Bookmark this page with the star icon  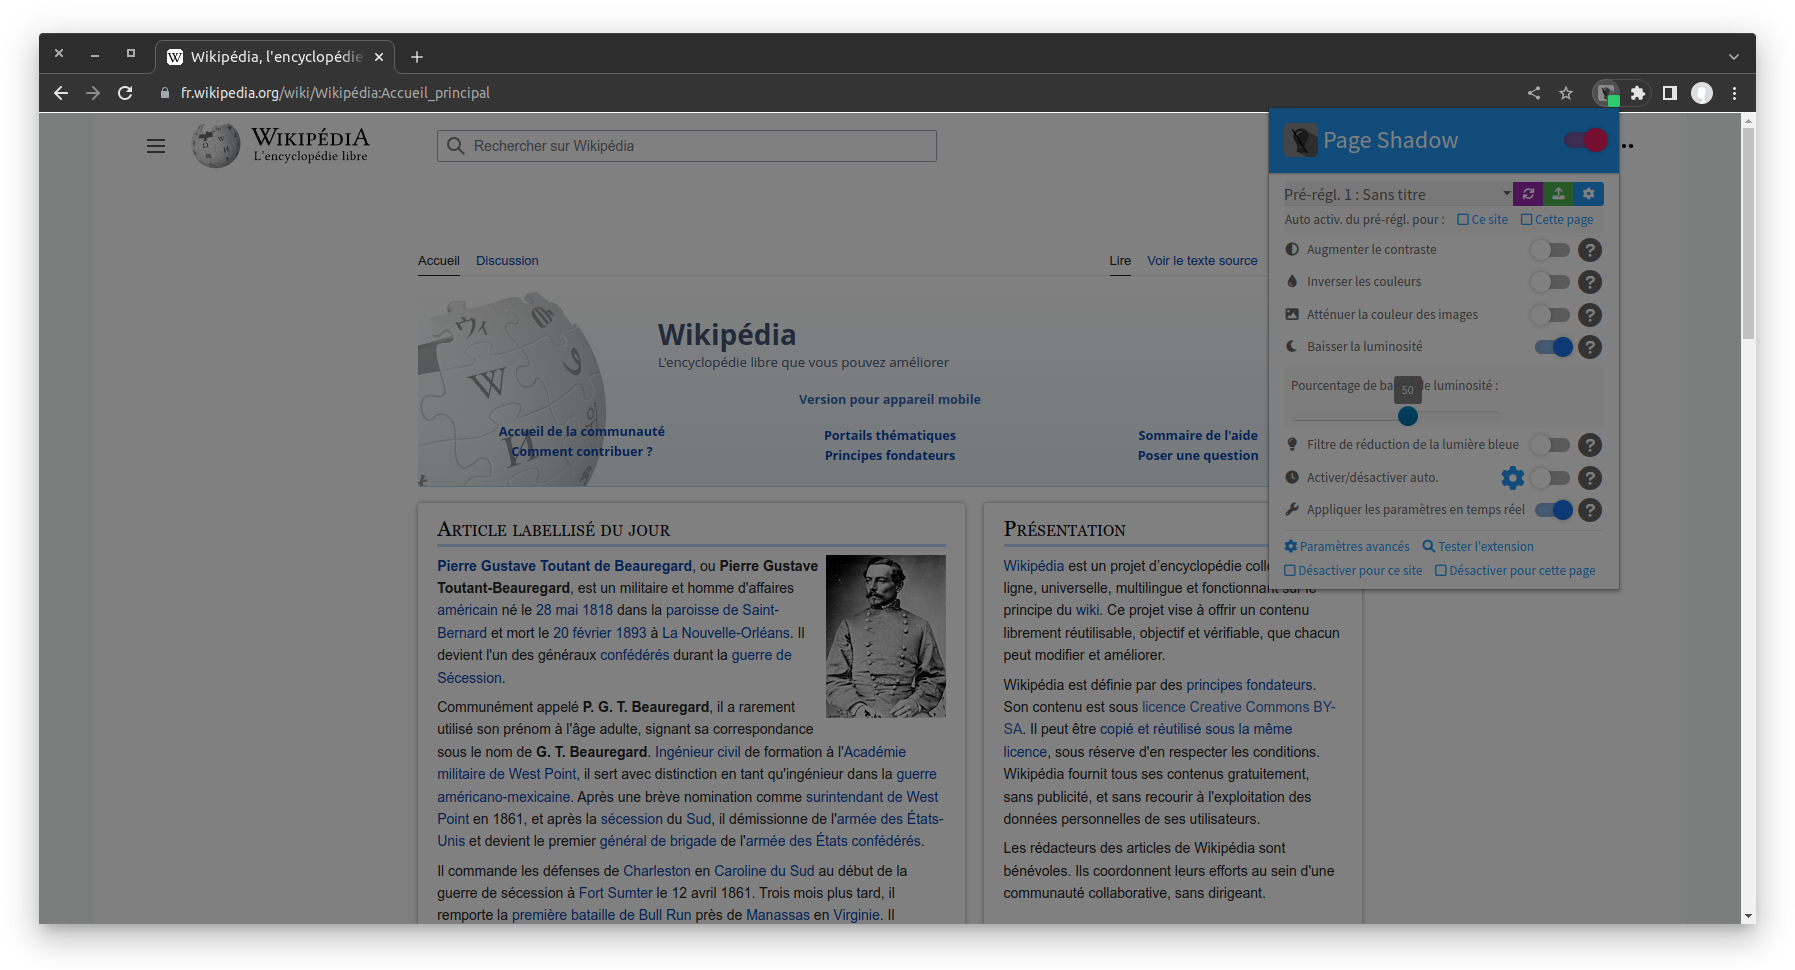1566,93
